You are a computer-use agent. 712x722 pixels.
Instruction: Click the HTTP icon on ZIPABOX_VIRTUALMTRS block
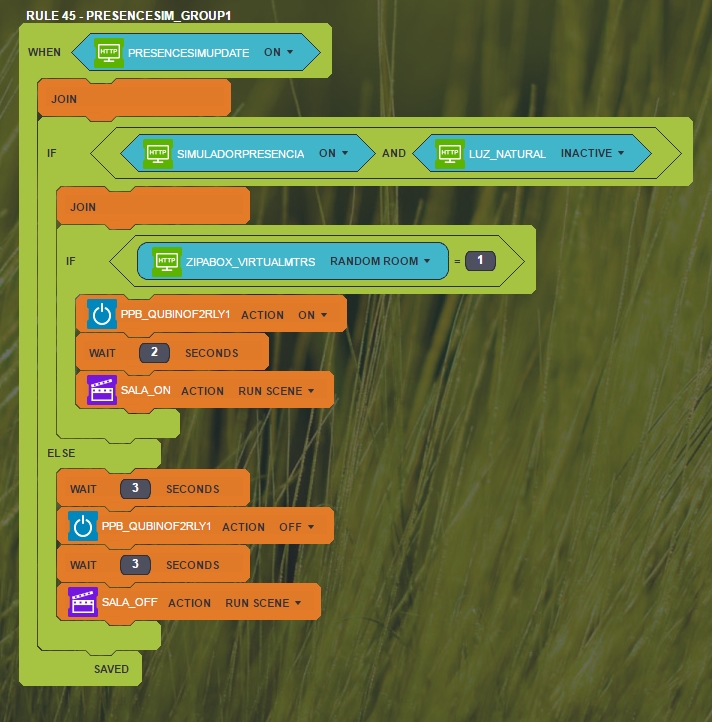coord(167,261)
